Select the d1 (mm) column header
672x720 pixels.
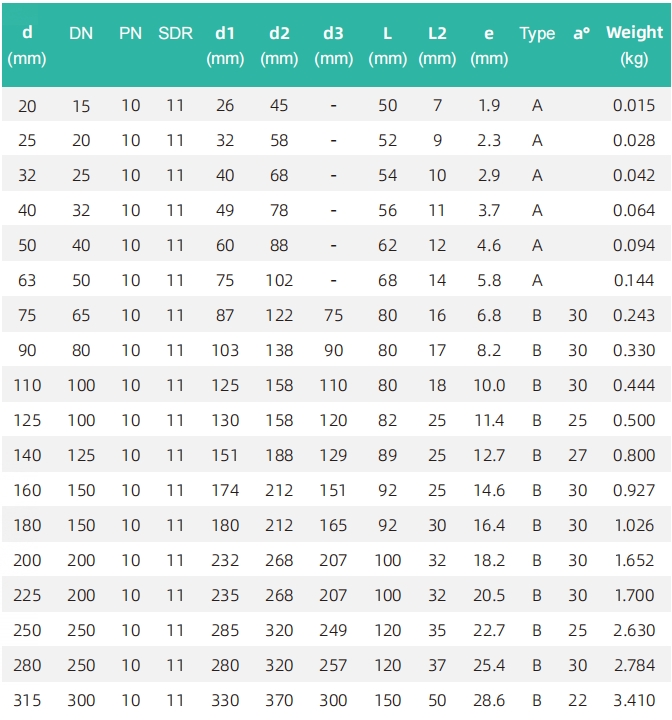coord(225,45)
